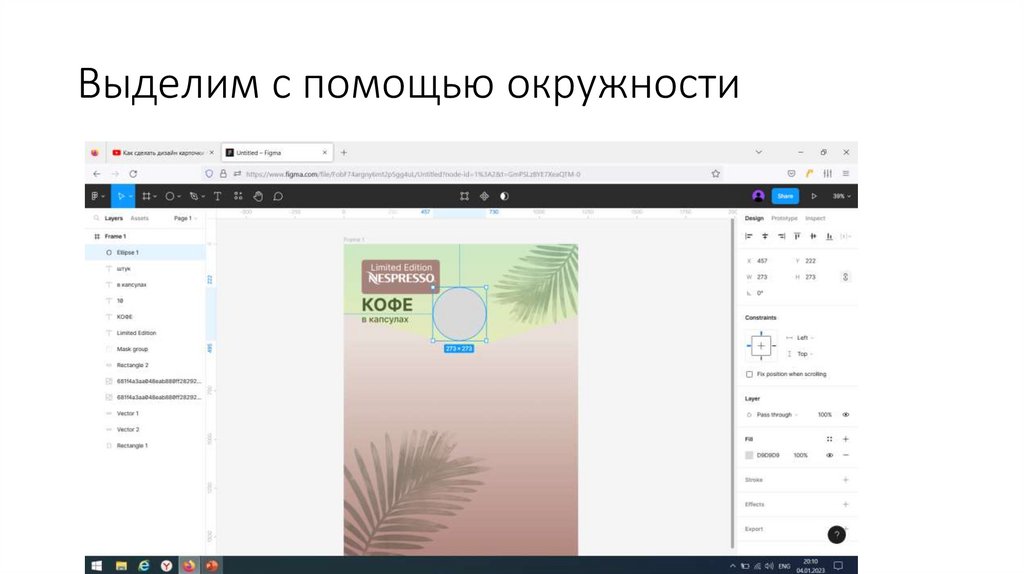
Task: Click align bottom icon
Action: 829,236
